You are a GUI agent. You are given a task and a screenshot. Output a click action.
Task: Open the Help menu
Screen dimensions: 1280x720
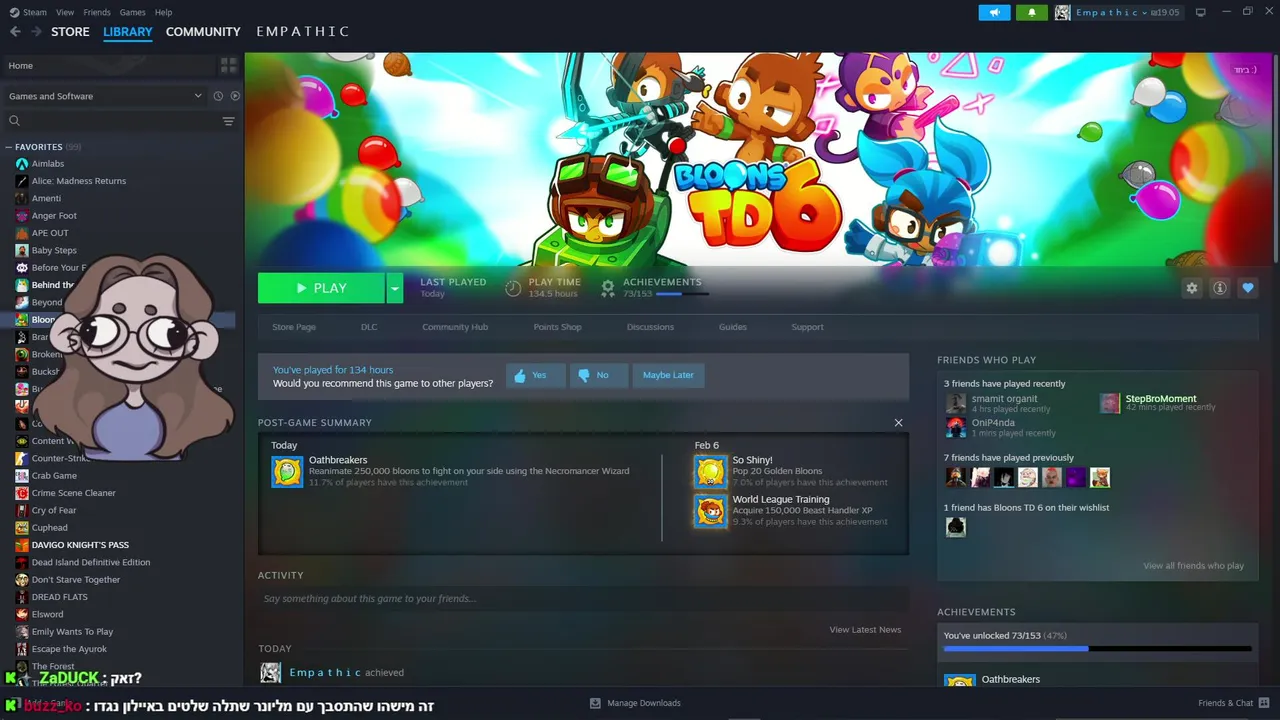point(163,12)
